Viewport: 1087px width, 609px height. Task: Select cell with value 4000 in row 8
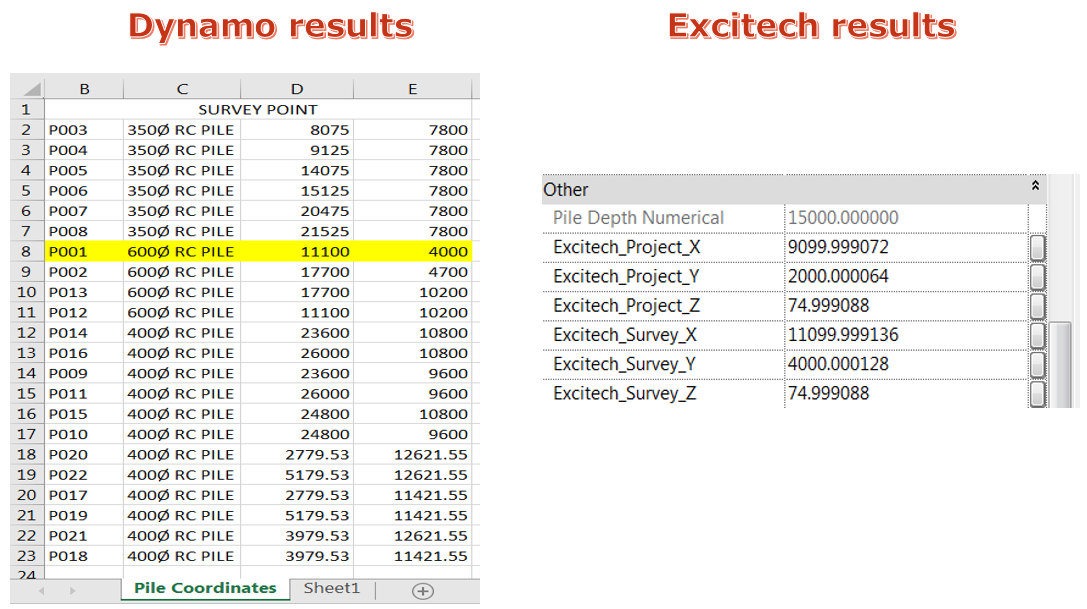[x=412, y=251]
